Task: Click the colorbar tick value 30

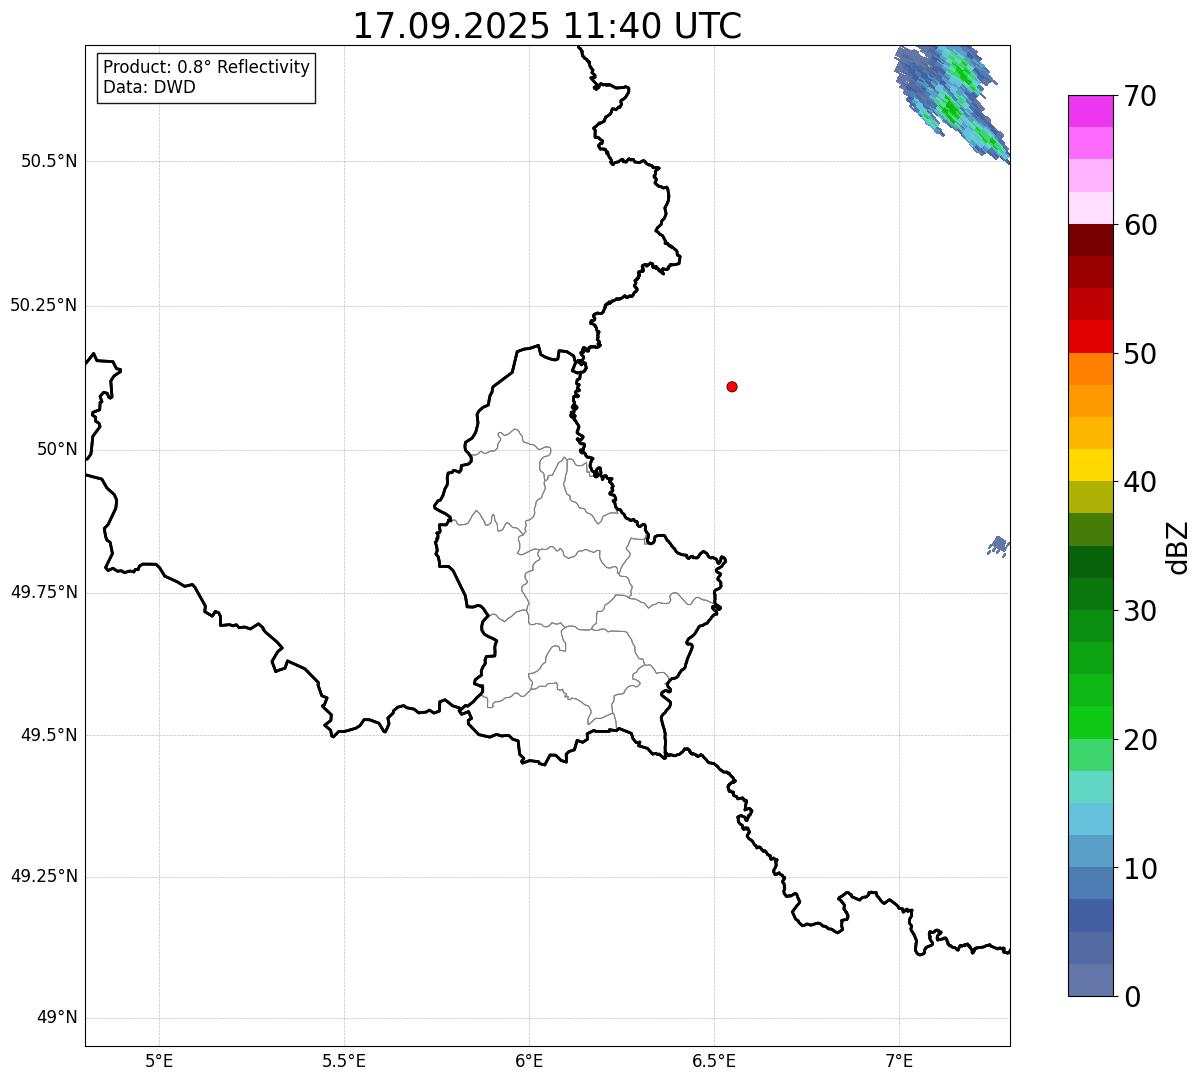Action: [x=1140, y=611]
